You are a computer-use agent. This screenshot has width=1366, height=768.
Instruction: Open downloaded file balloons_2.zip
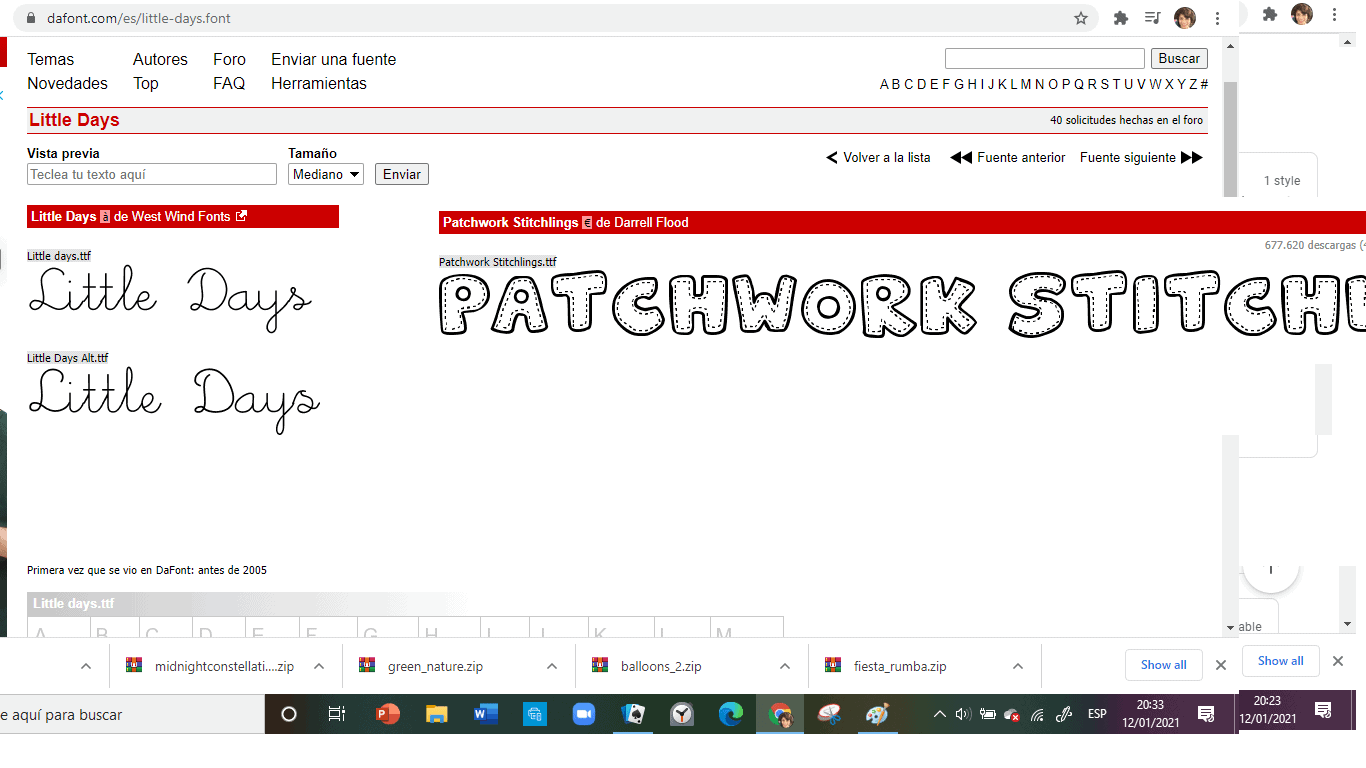661,666
